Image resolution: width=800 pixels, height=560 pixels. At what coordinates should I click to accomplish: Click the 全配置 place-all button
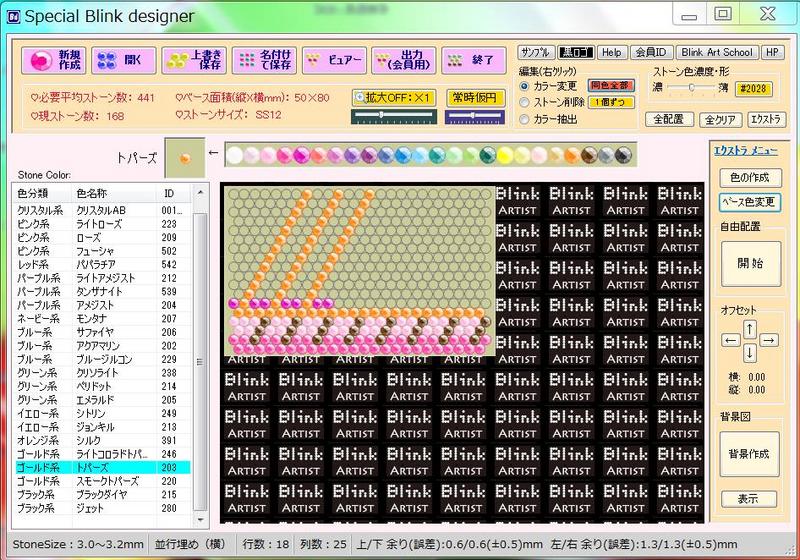pyautogui.click(x=668, y=119)
